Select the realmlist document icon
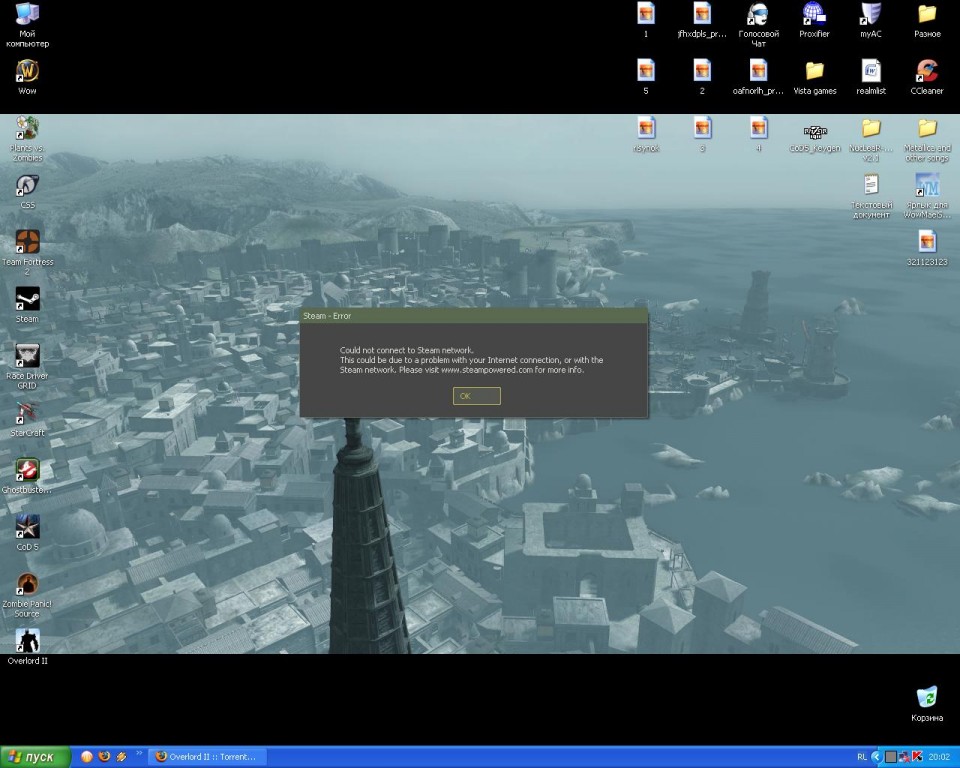Screen dimensions: 960x768 871,77
